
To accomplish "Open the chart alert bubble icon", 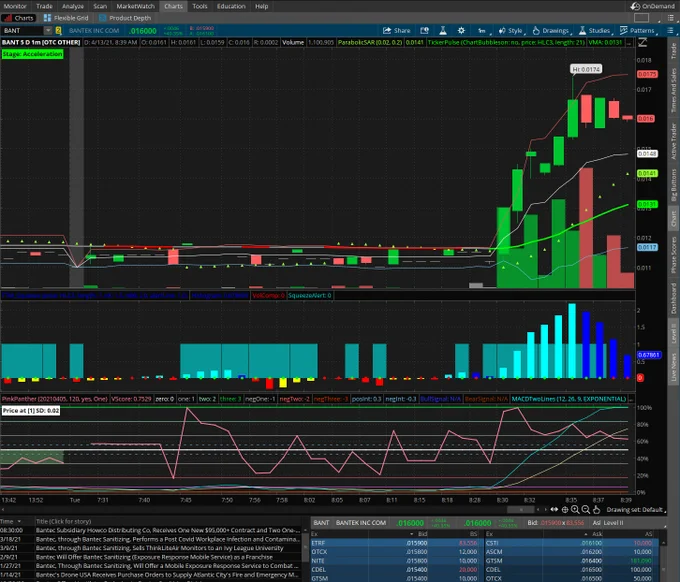I will (x=424, y=30).
